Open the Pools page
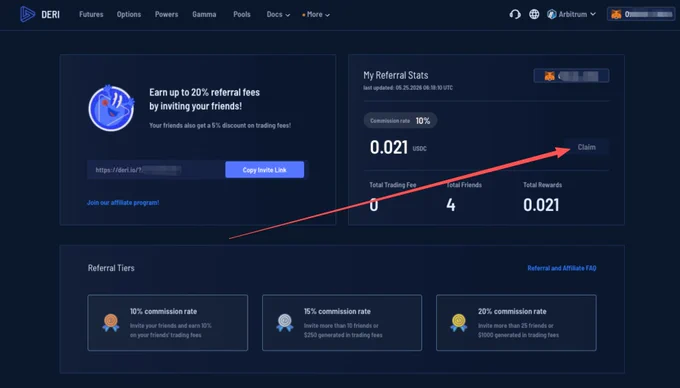 [x=242, y=14]
